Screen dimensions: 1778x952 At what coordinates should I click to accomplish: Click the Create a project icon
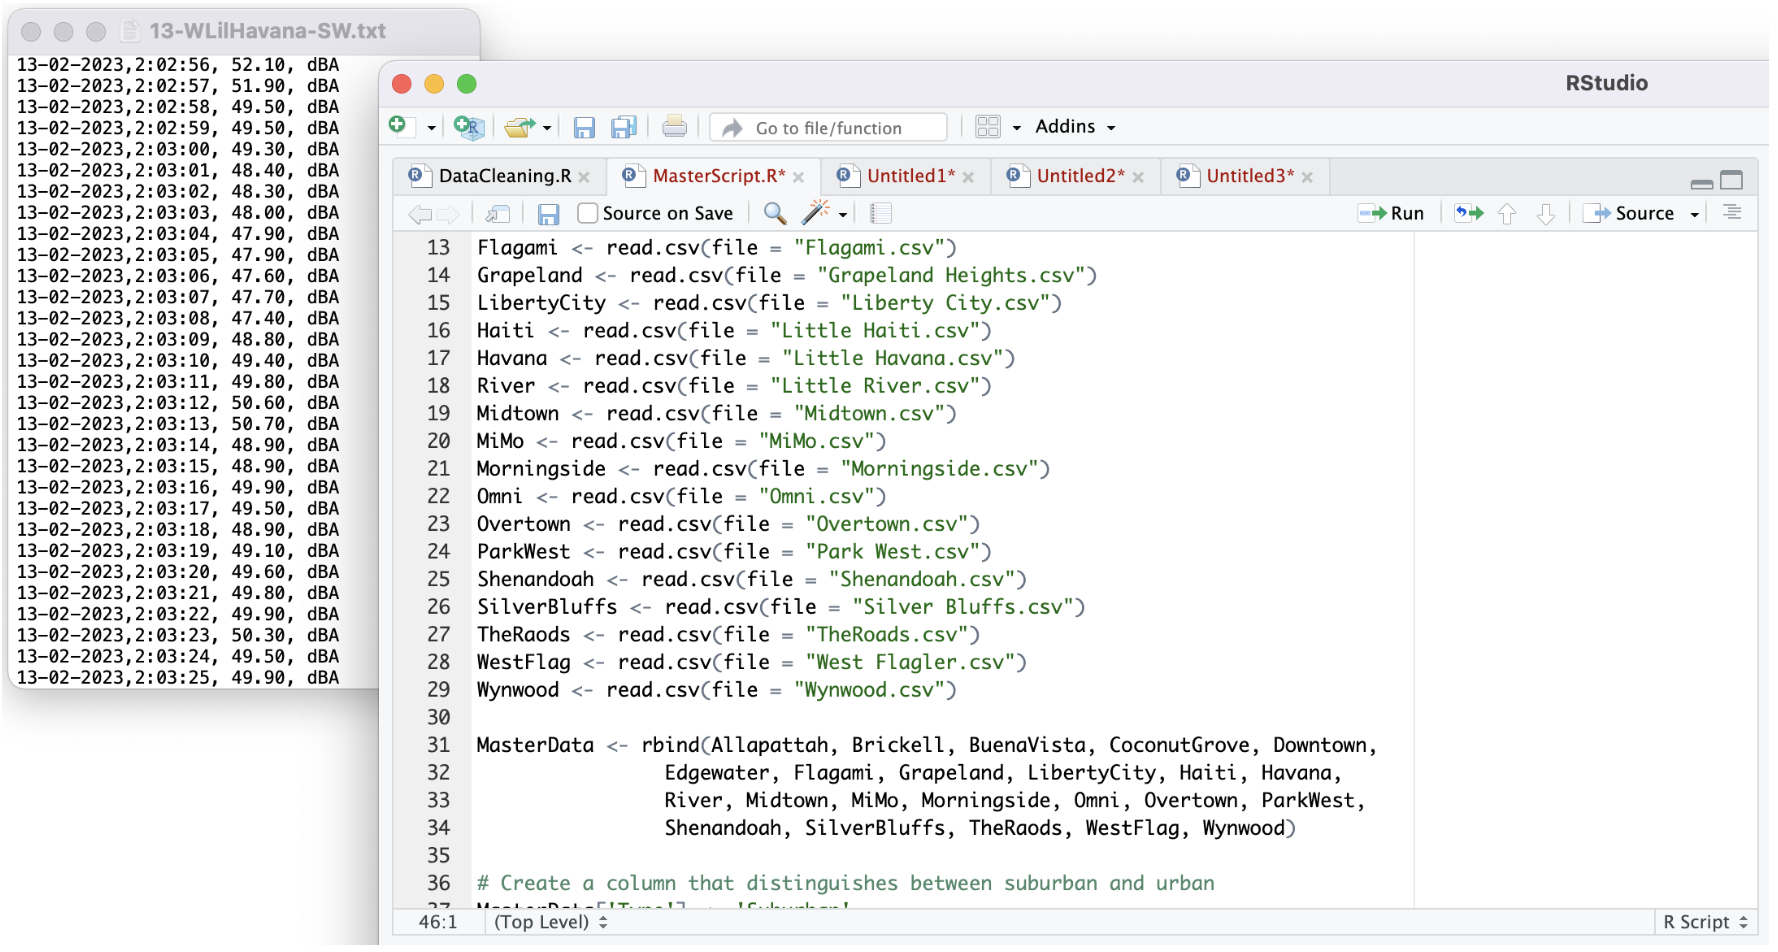(x=467, y=127)
